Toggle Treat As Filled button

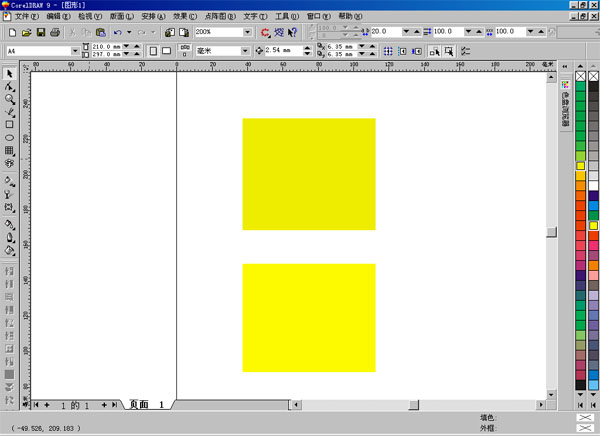[x=449, y=51]
